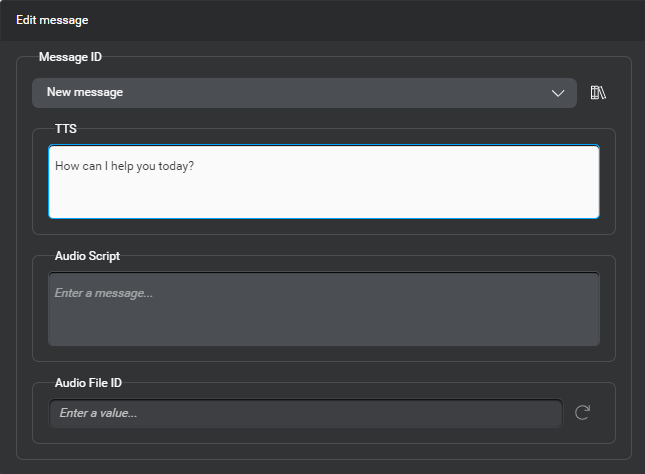
Task: Click the "TTS" section label
Action: 66,129
